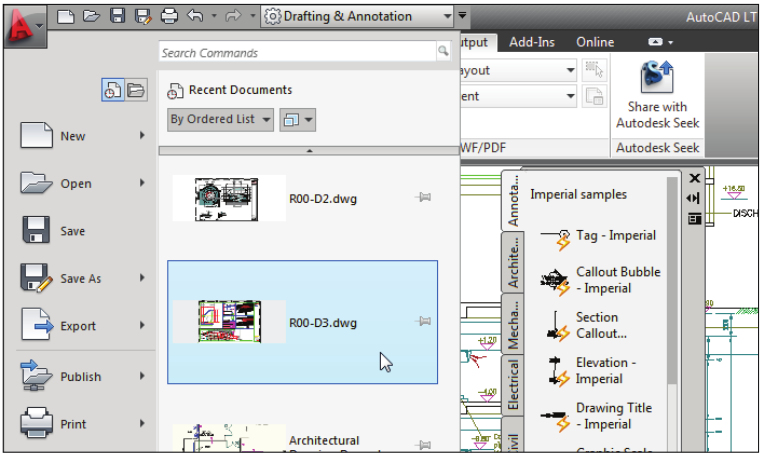The height and width of the screenshot is (454, 761).
Task: Pin R00-D3.dwg to the recent list
Action: [x=423, y=321]
